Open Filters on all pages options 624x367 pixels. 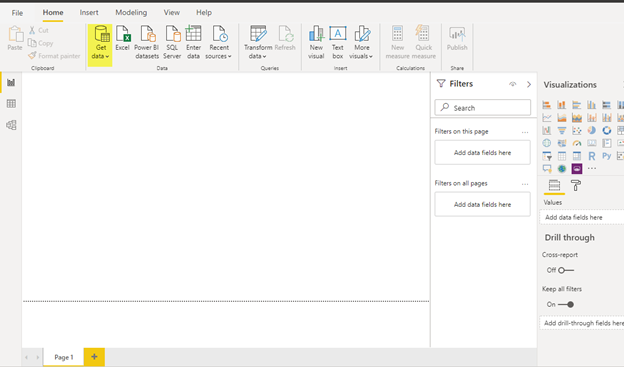click(x=525, y=184)
